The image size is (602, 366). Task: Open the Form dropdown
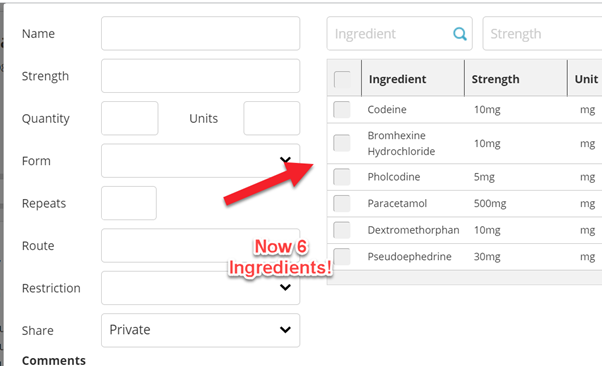pos(200,161)
